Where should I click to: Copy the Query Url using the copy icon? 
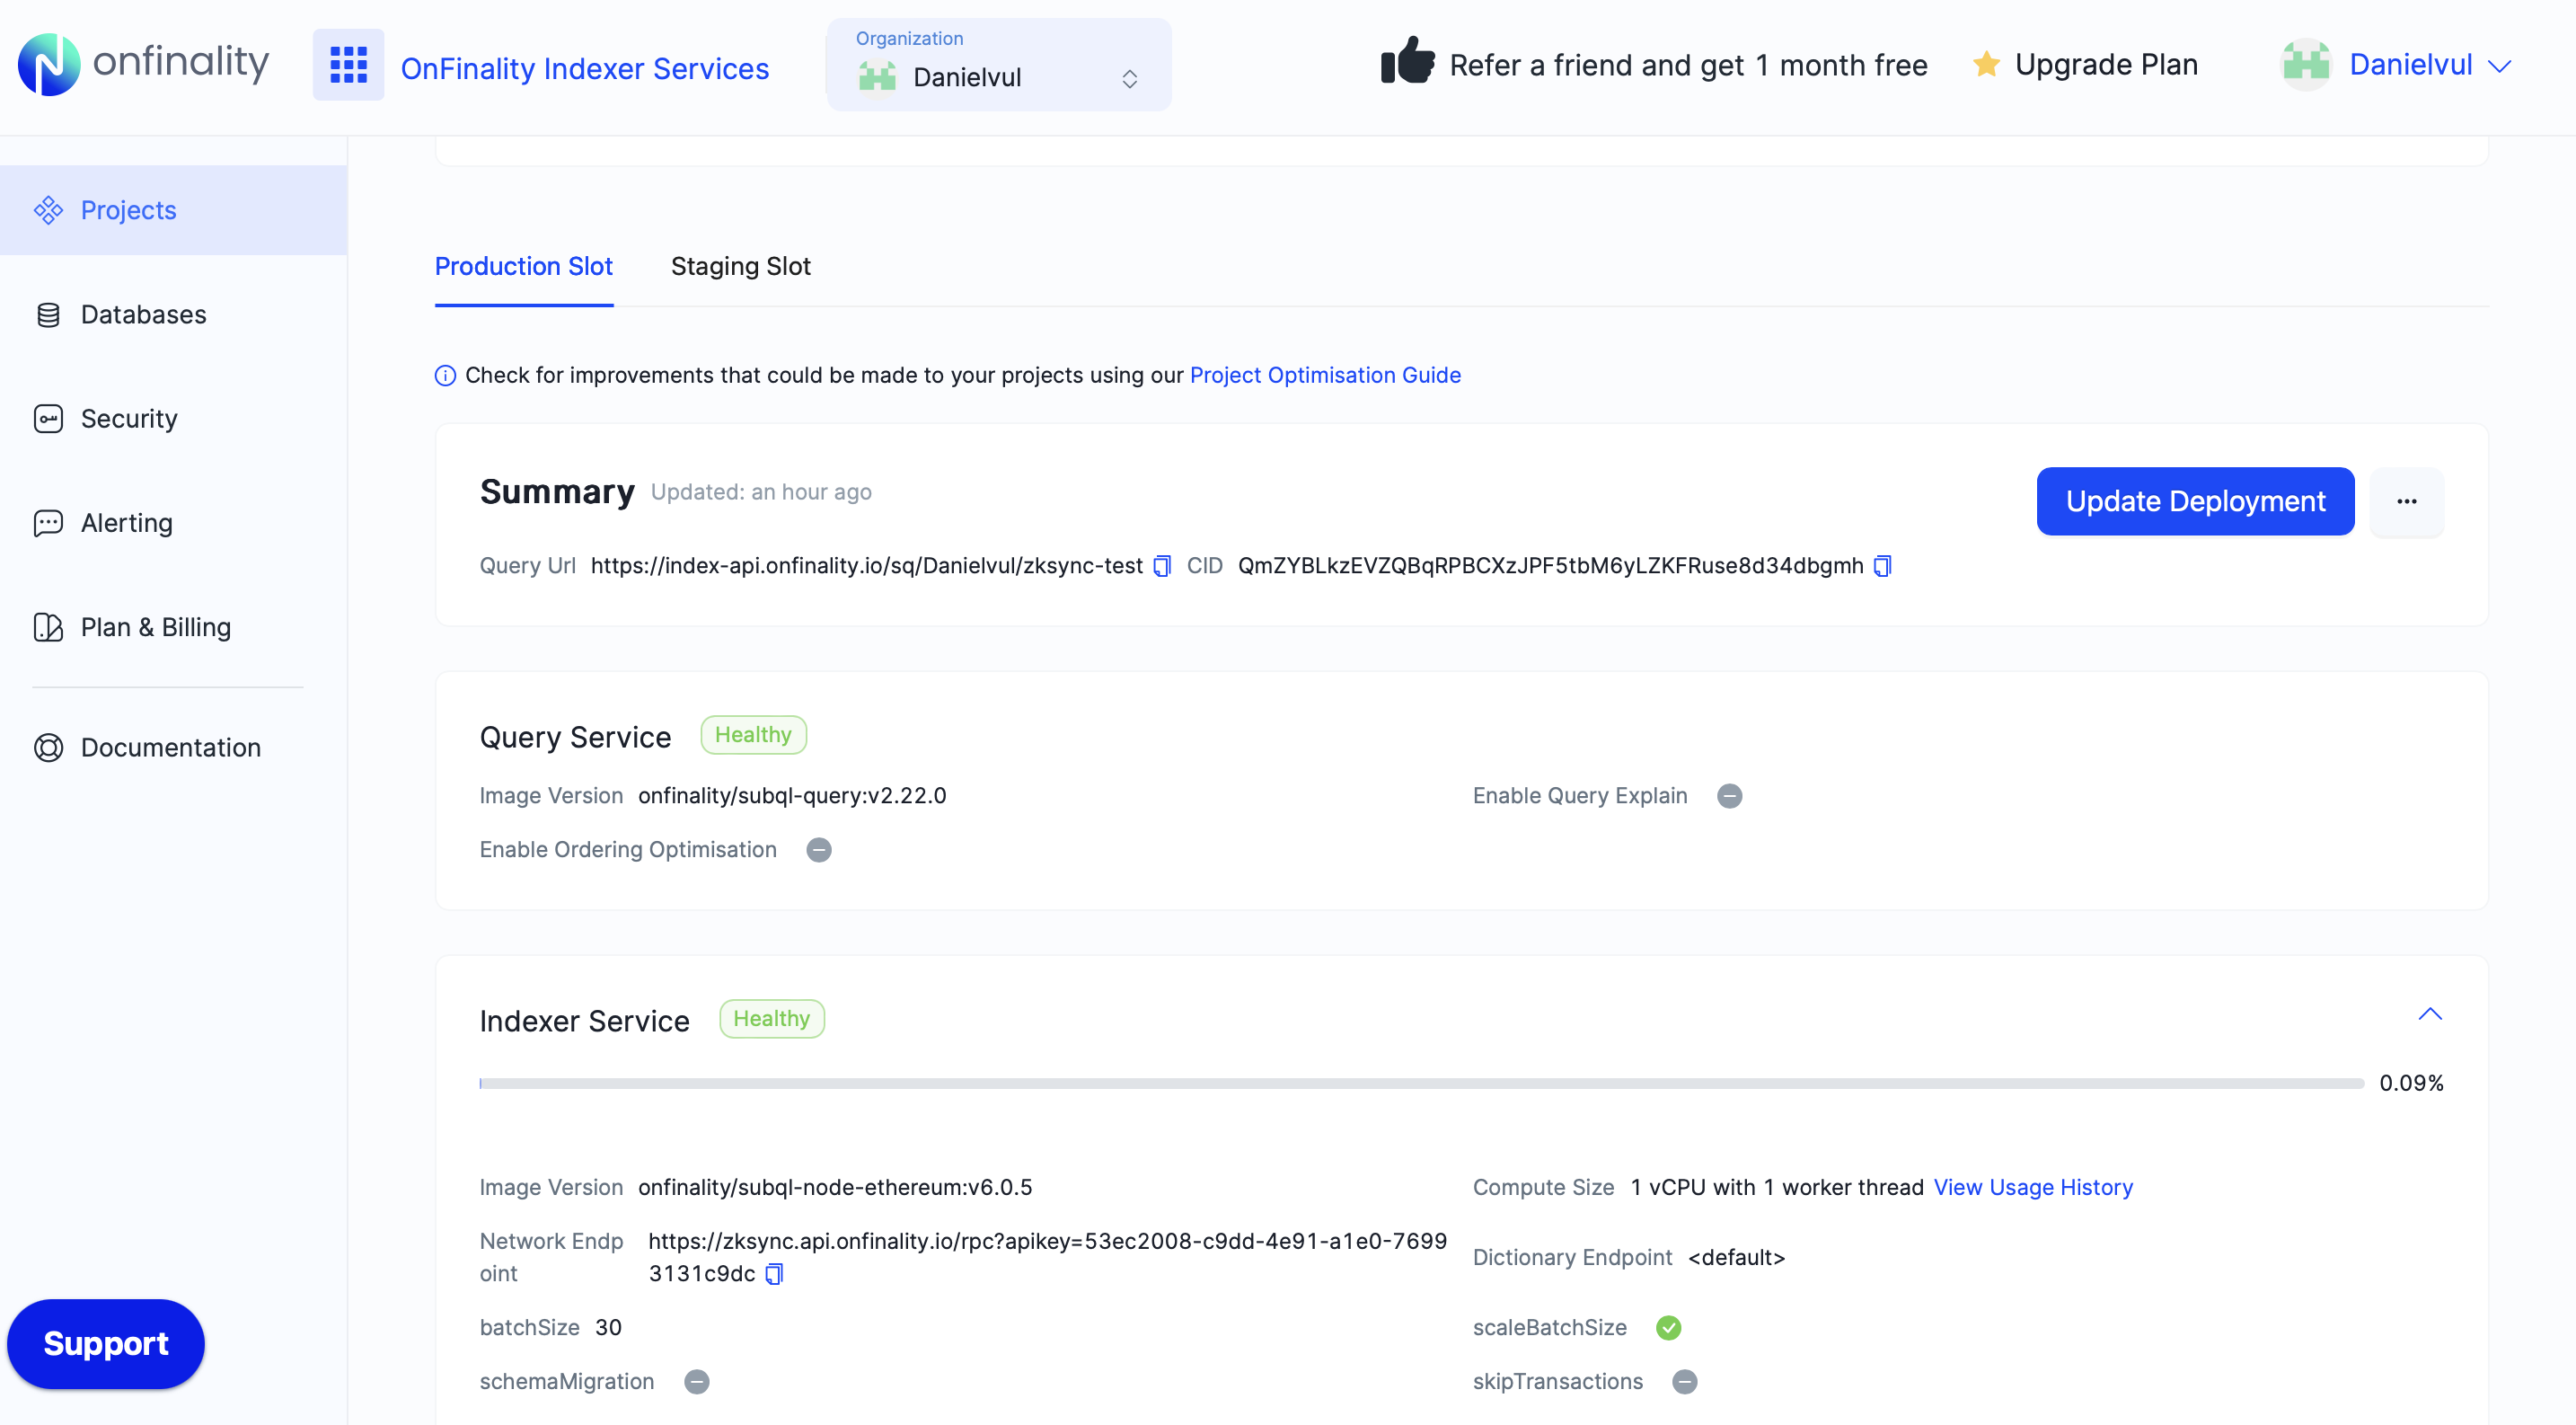coord(1161,566)
